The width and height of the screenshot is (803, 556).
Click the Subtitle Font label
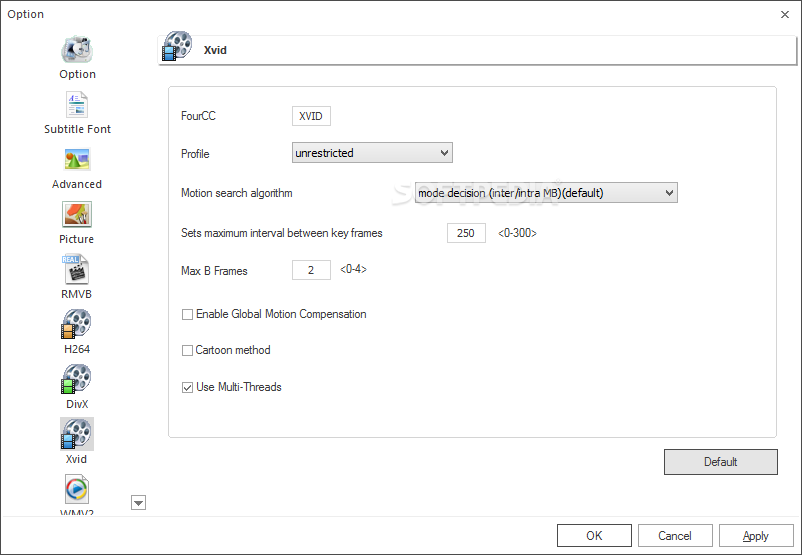(77, 129)
